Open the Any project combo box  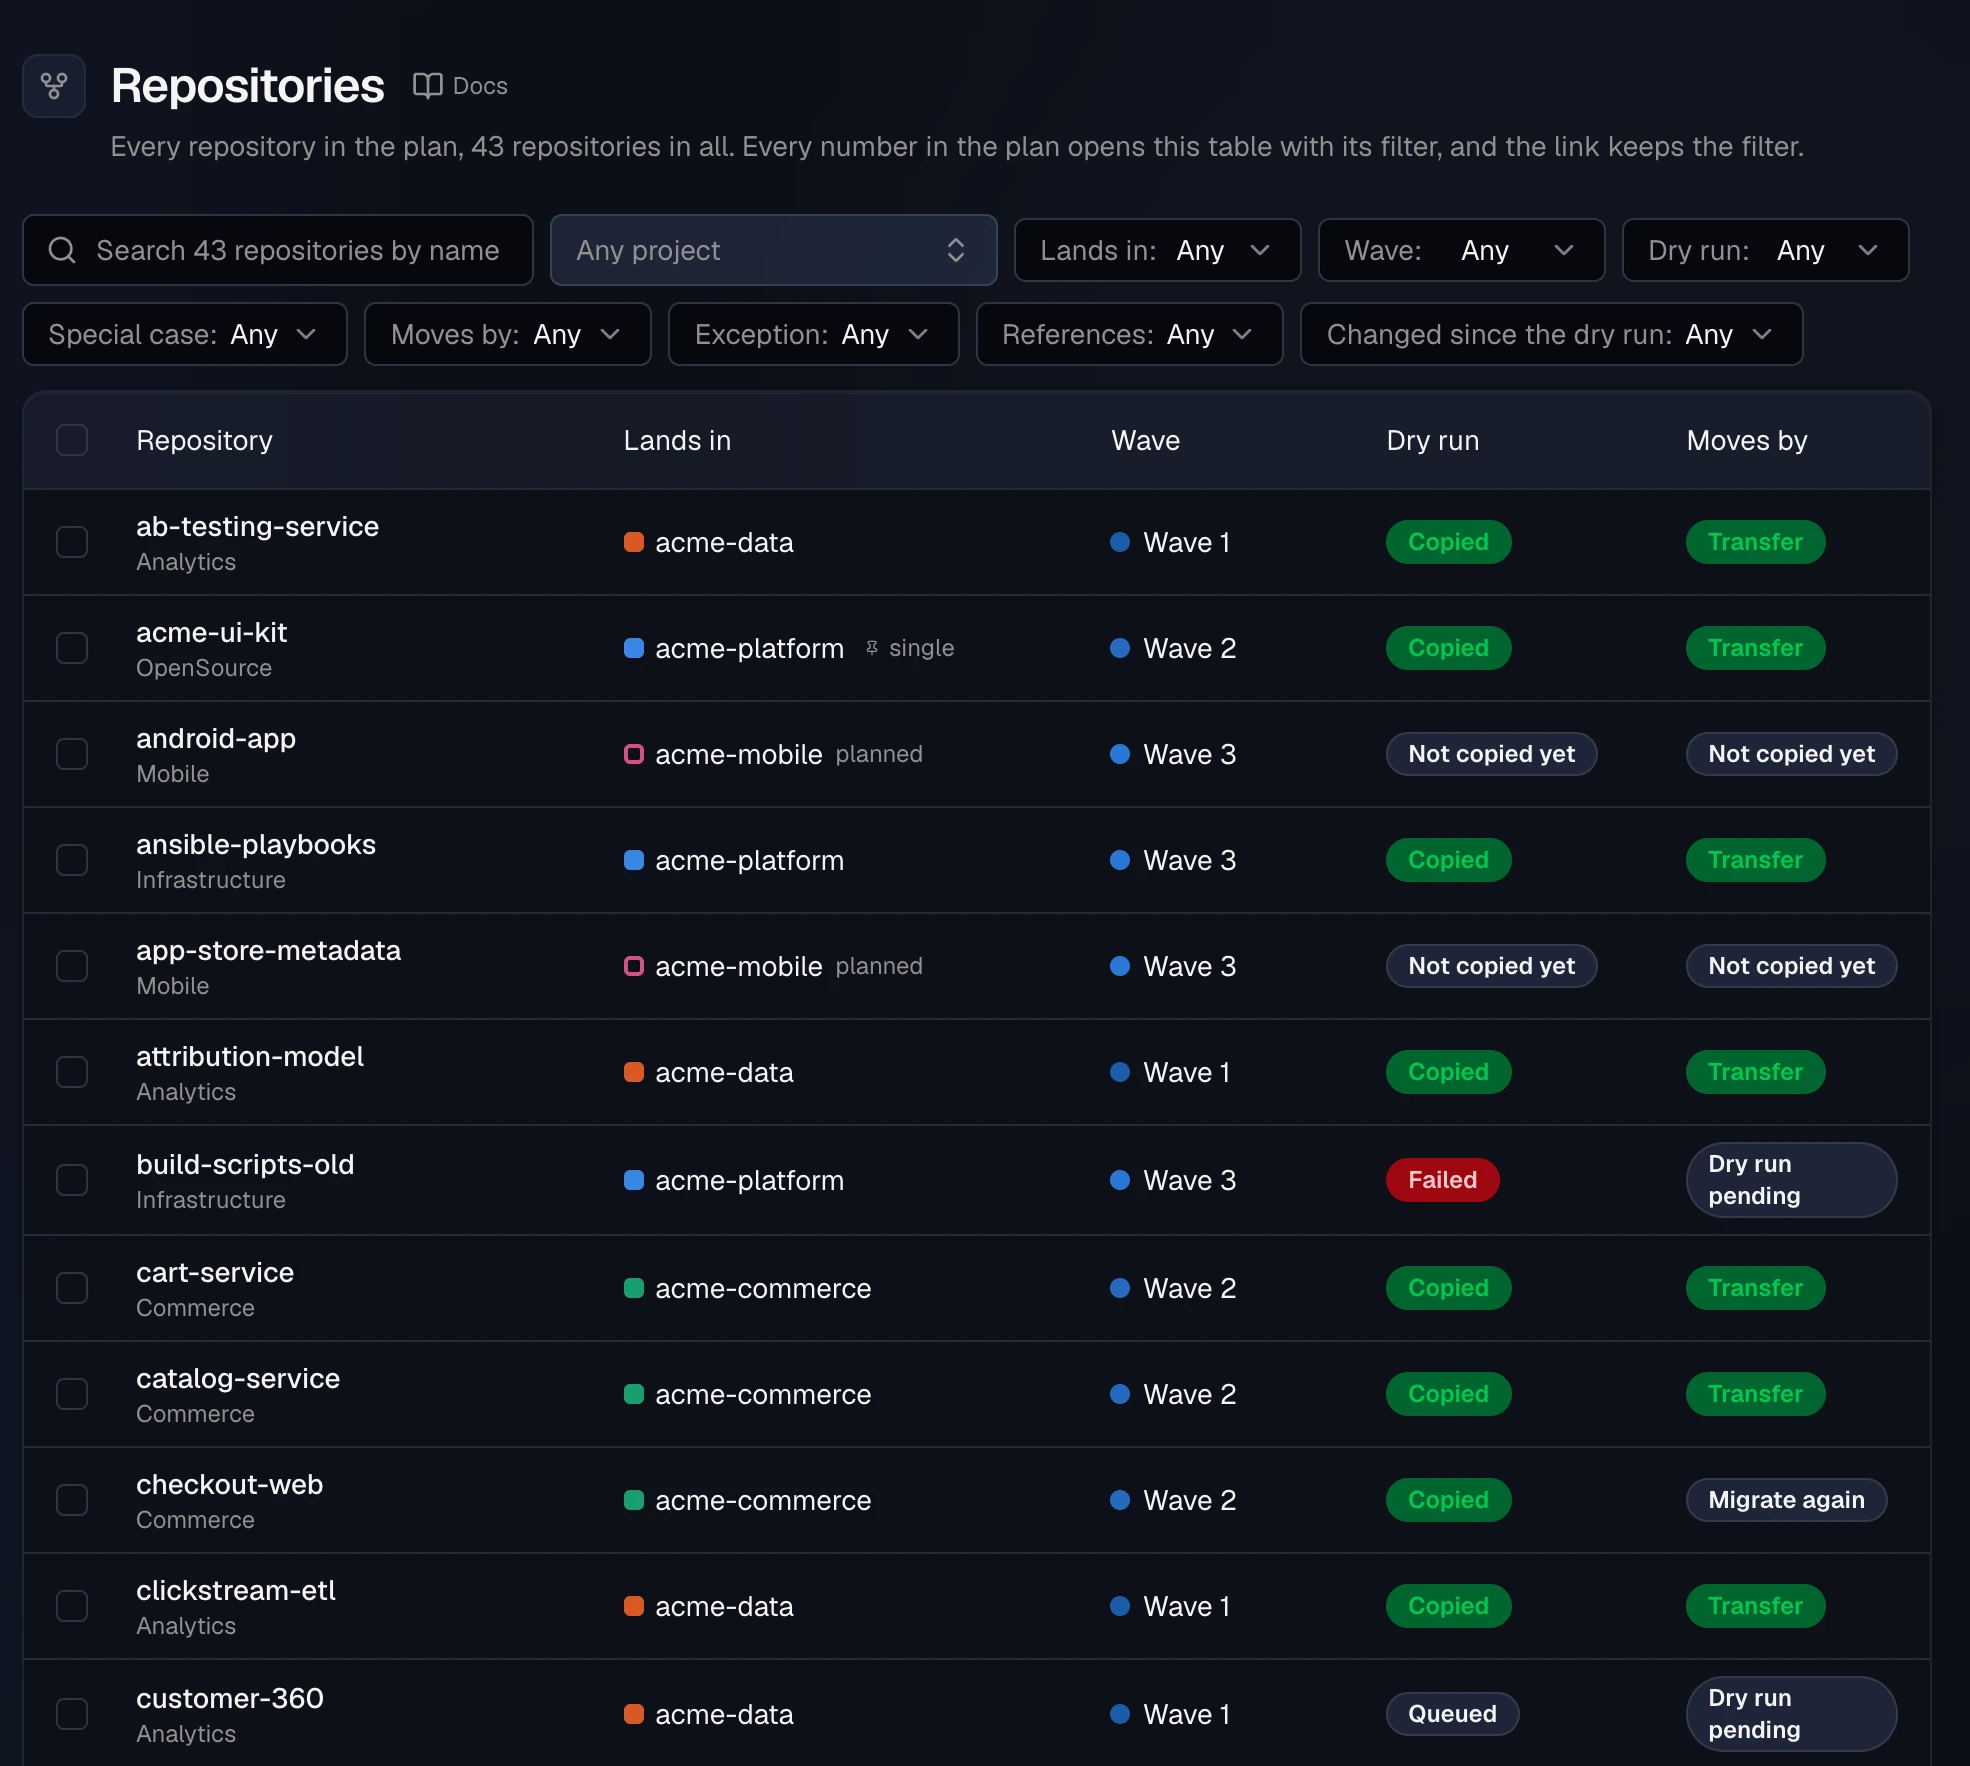pos(773,250)
